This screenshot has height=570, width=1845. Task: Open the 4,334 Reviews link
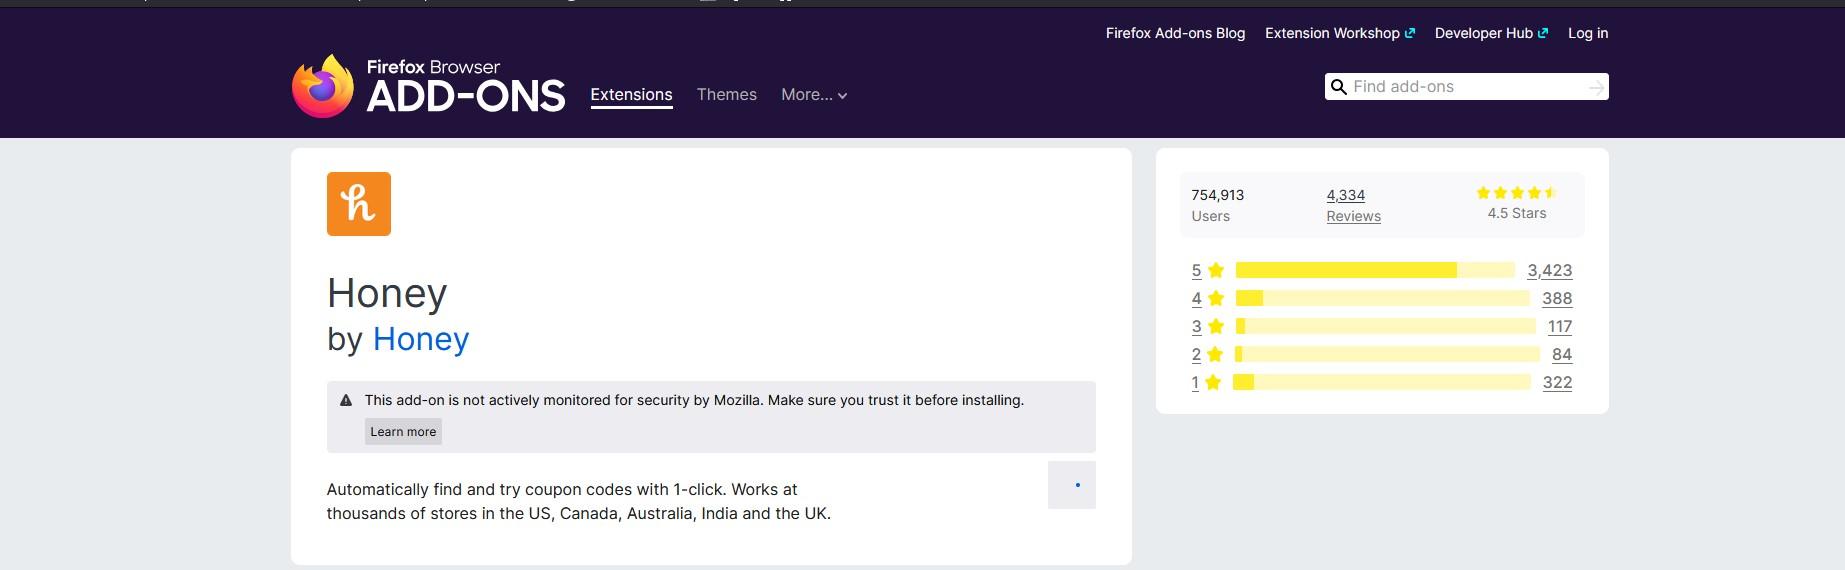(1353, 205)
